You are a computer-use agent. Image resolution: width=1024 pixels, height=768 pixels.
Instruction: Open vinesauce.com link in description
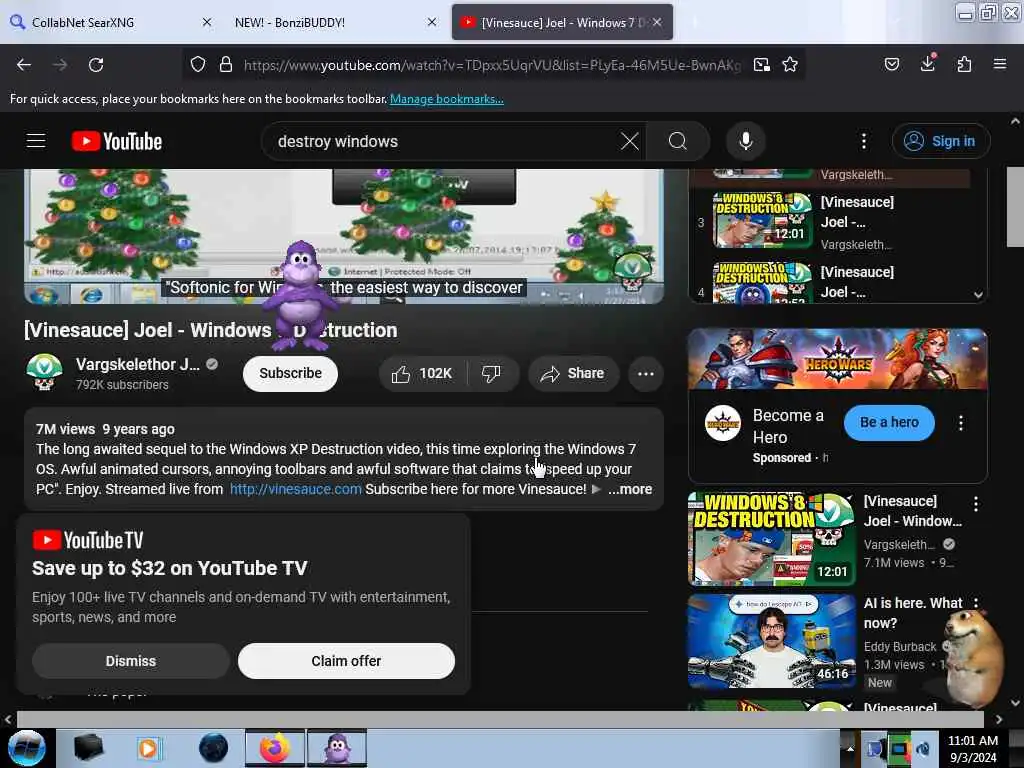click(x=295, y=489)
